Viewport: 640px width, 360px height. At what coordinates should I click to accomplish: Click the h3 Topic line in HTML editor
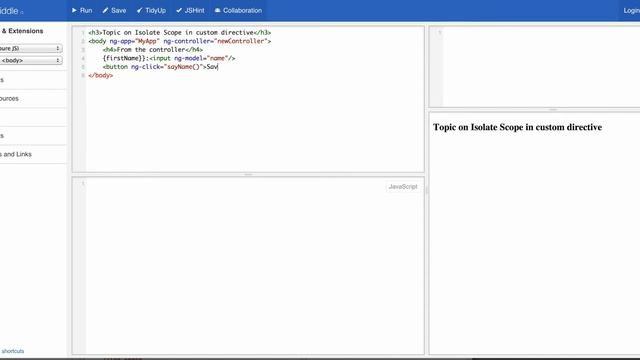180,33
